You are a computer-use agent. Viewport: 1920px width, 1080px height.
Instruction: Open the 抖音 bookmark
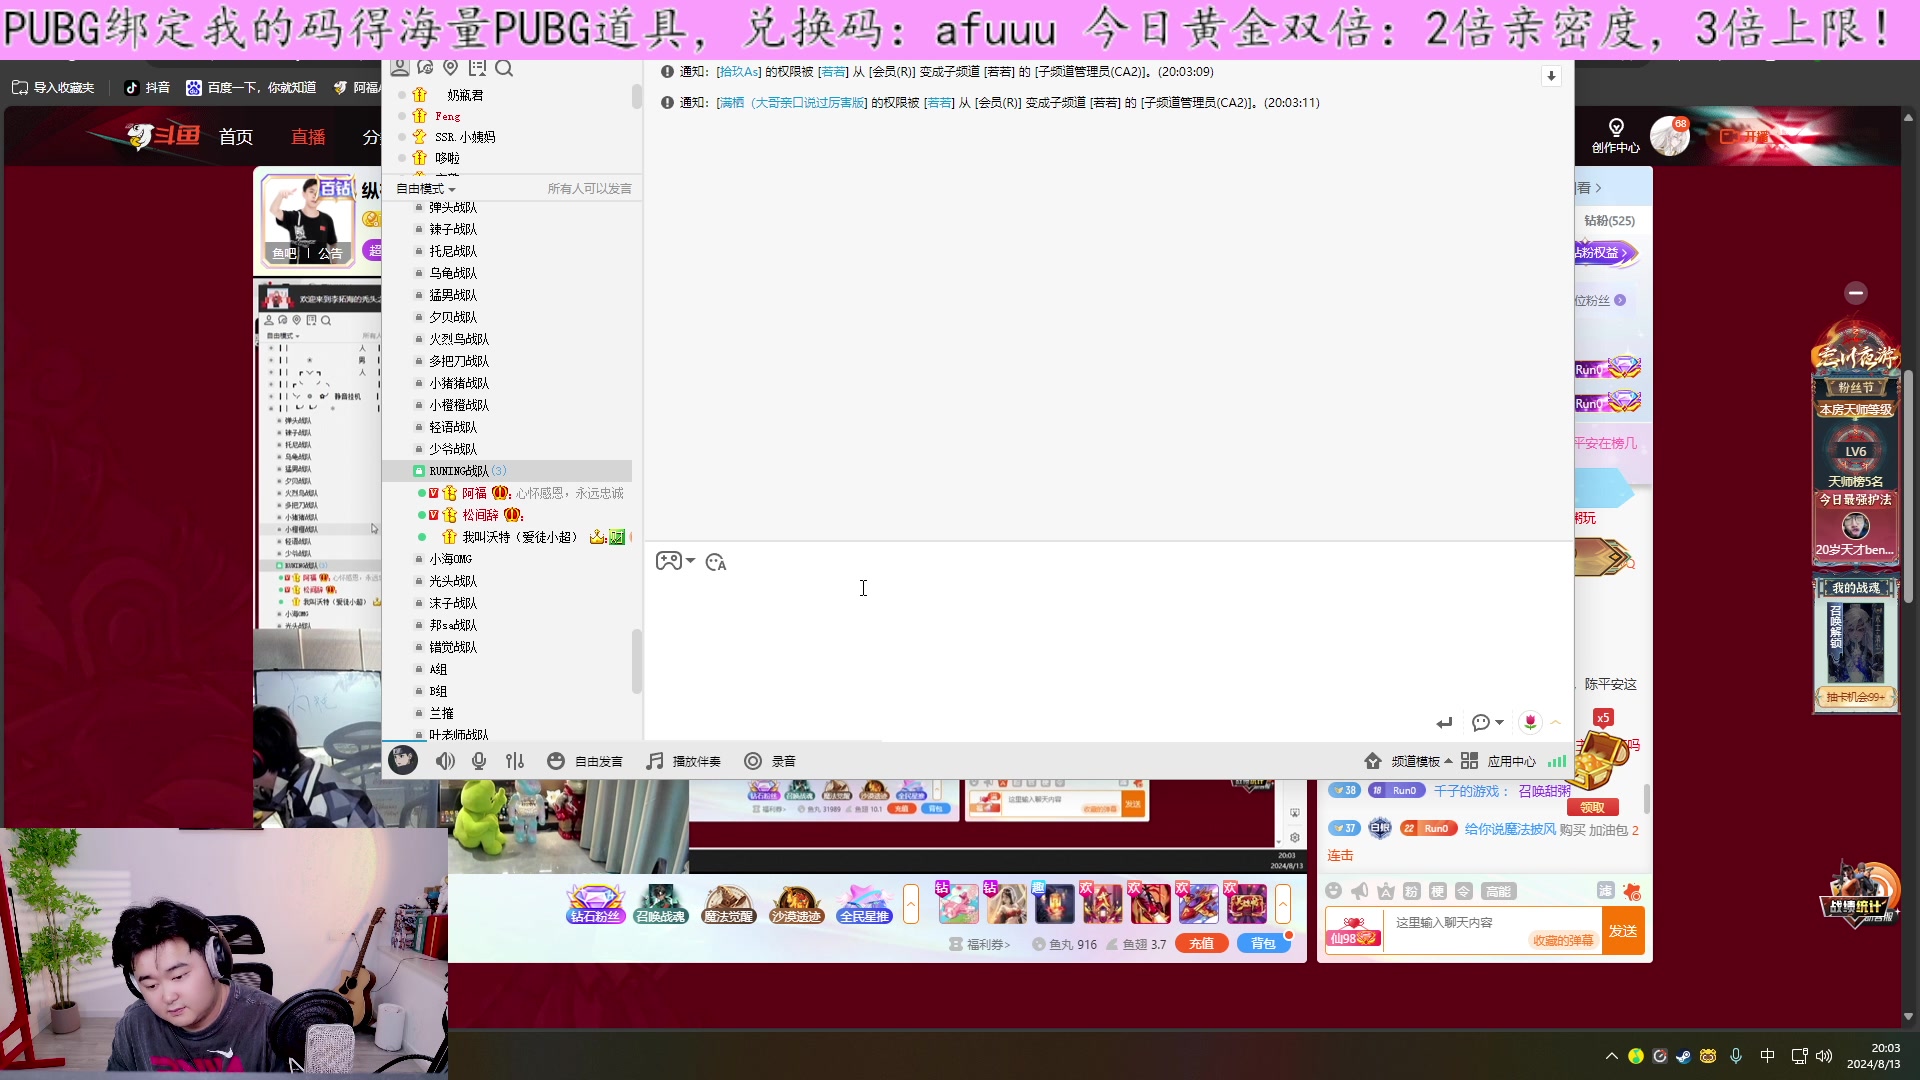click(x=147, y=88)
